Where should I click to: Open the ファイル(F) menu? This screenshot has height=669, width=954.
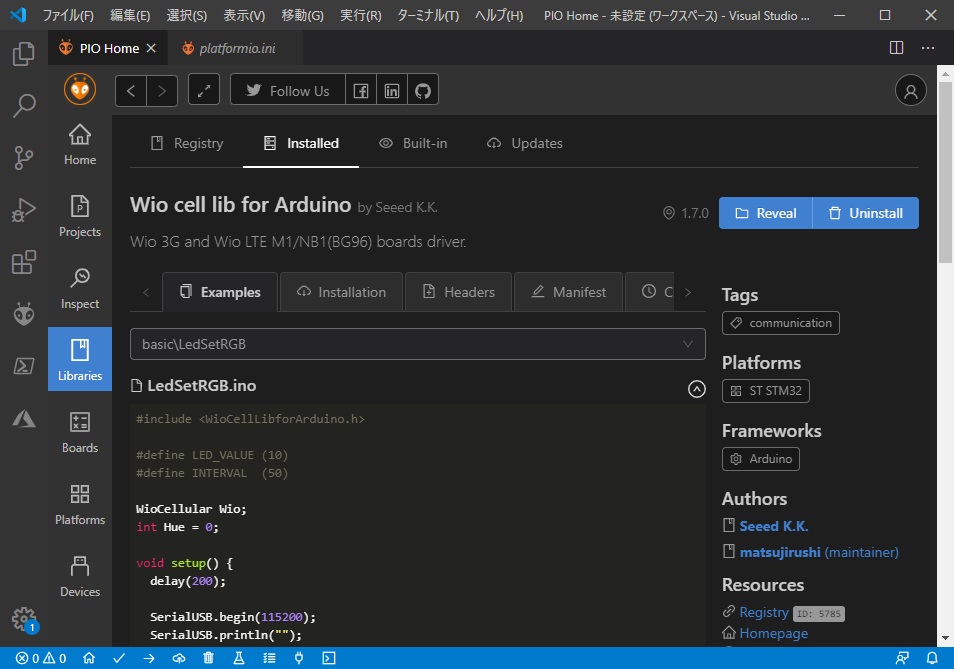(x=68, y=15)
